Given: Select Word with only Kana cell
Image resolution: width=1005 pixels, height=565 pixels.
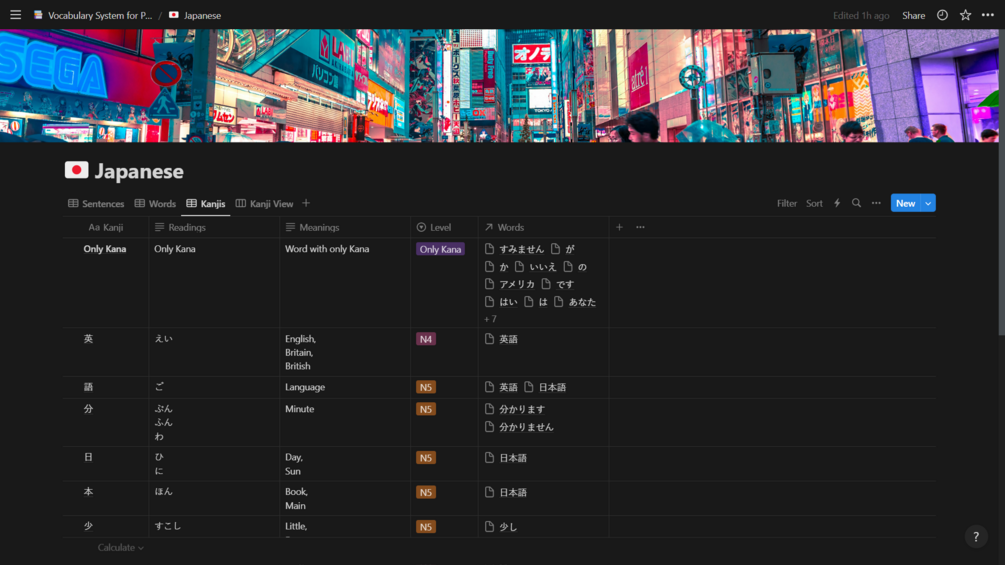Looking at the screenshot, I should tap(345, 283).
